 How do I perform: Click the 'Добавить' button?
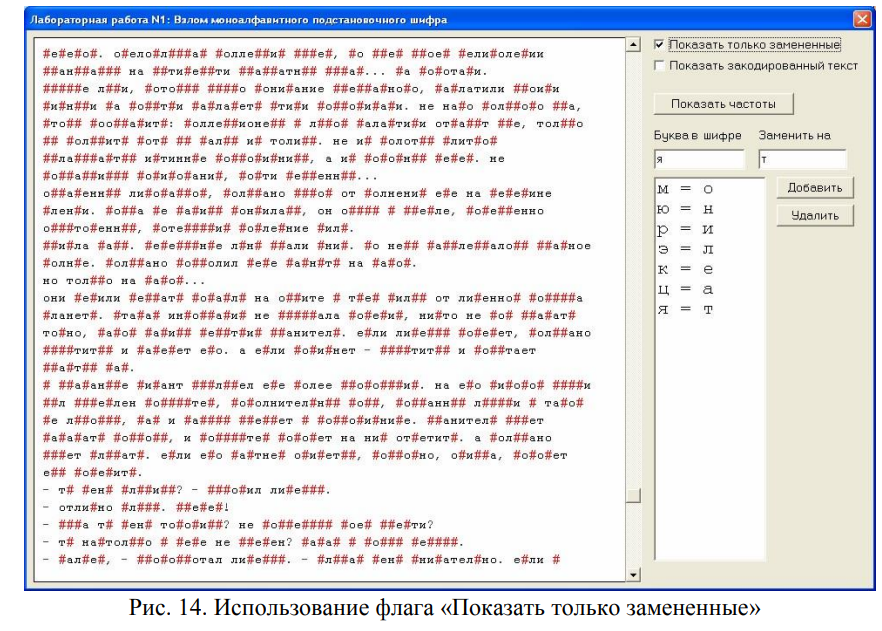814,188
